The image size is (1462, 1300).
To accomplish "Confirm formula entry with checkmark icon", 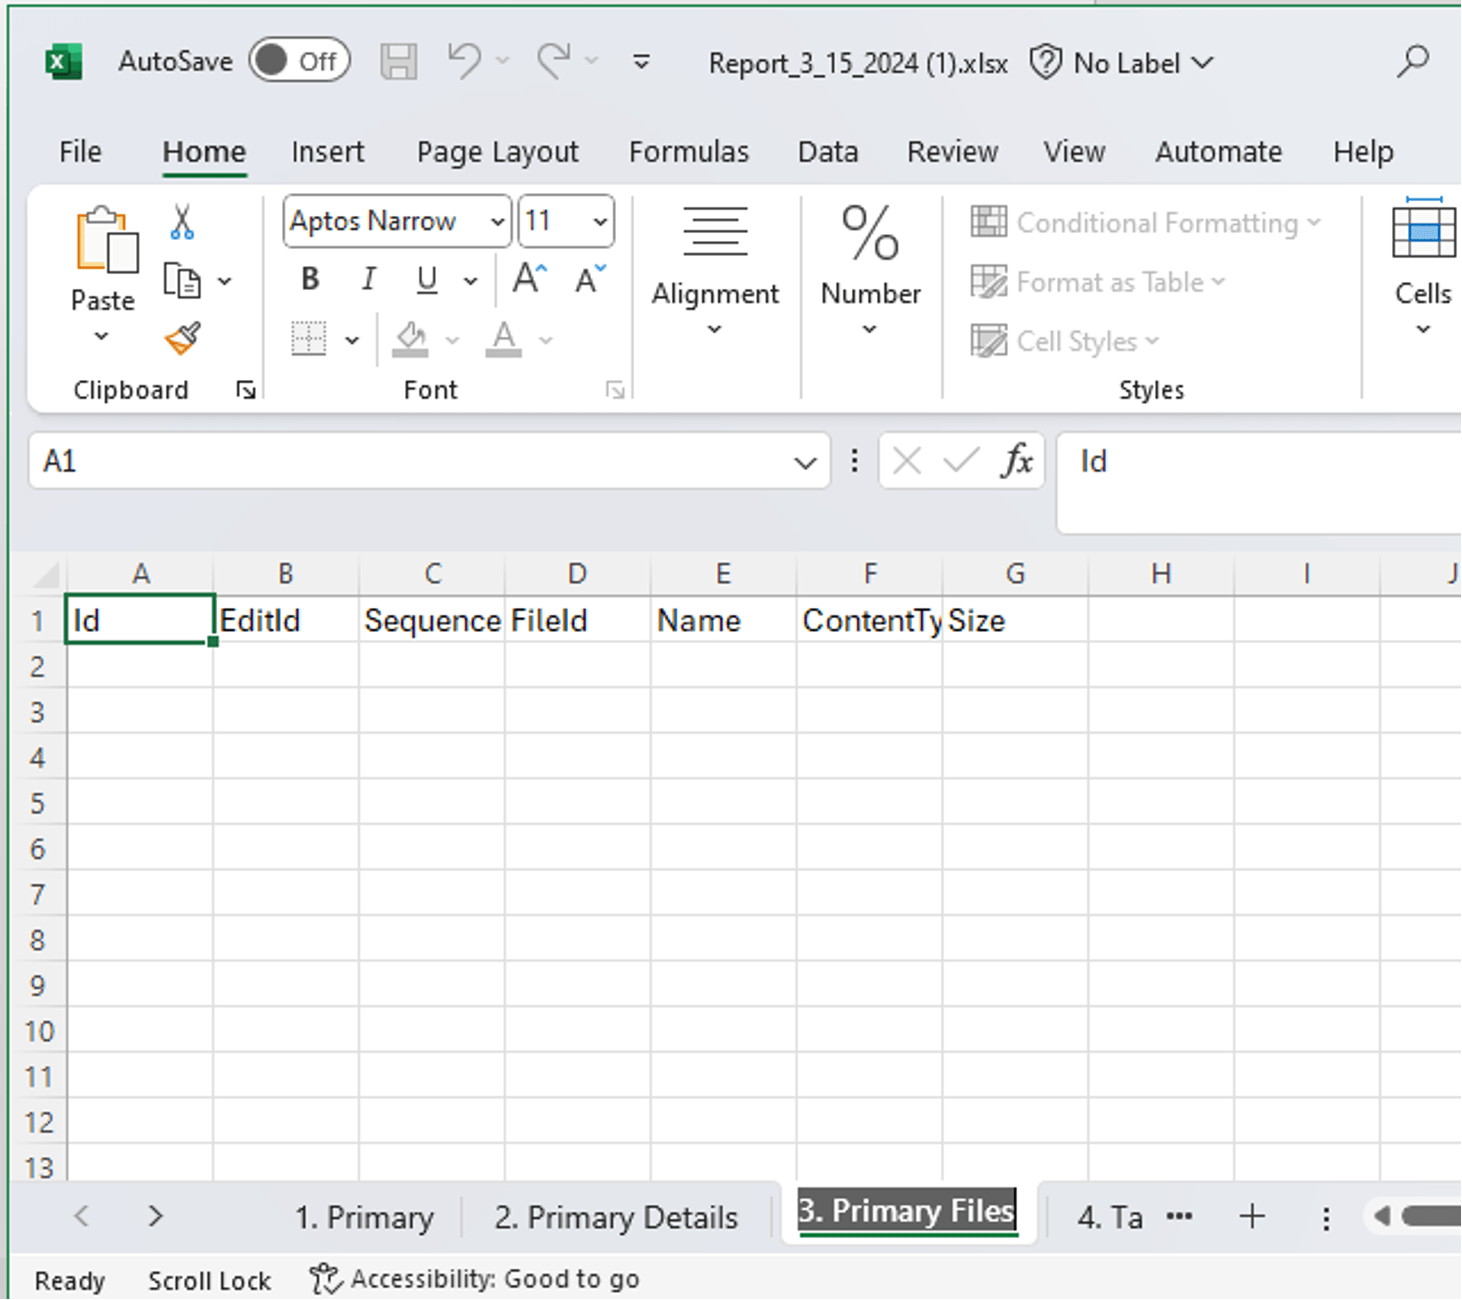I will [x=961, y=461].
